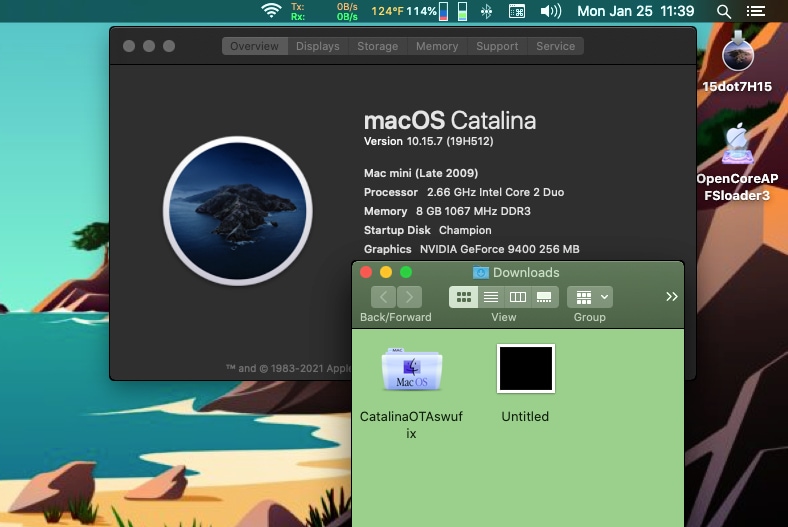Switch Finder to list view
The image size is (788, 527).
pyautogui.click(x=490, y=297)
